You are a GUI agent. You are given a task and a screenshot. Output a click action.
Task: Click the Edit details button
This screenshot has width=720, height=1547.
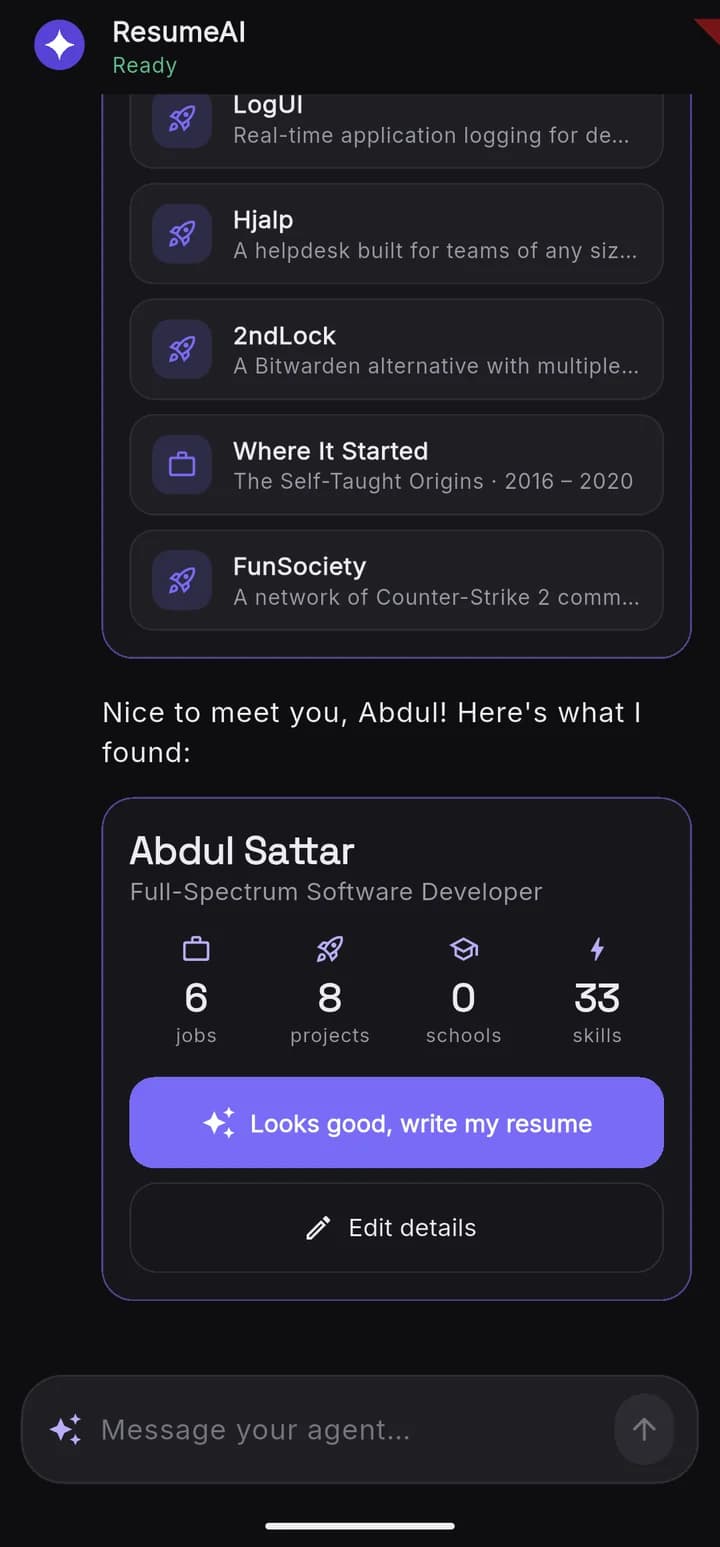point(396,1228)
